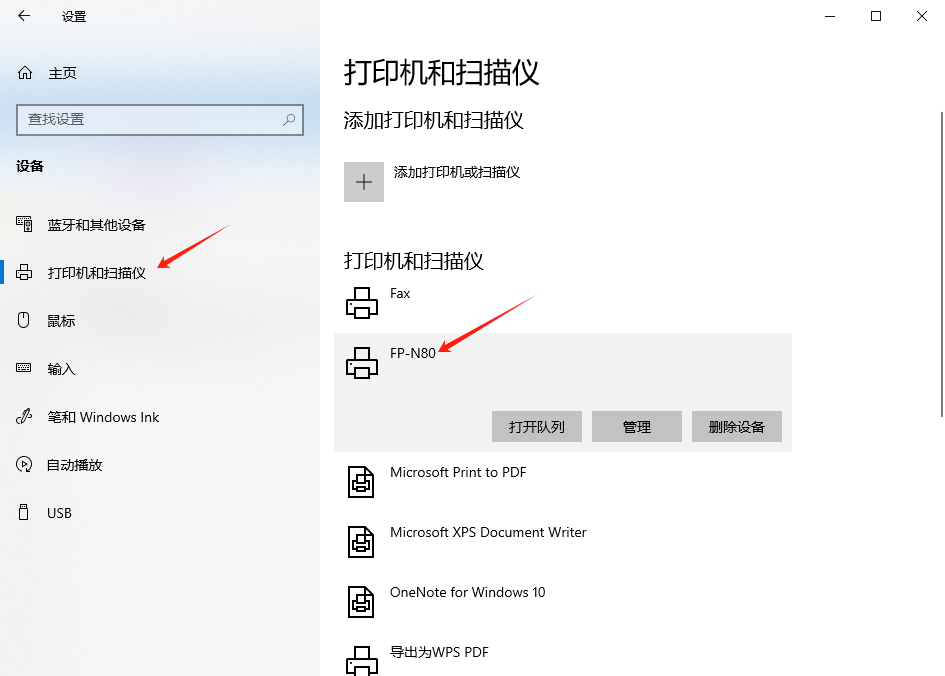Go back with the arrow icon
945x676 pixels.
24,16
